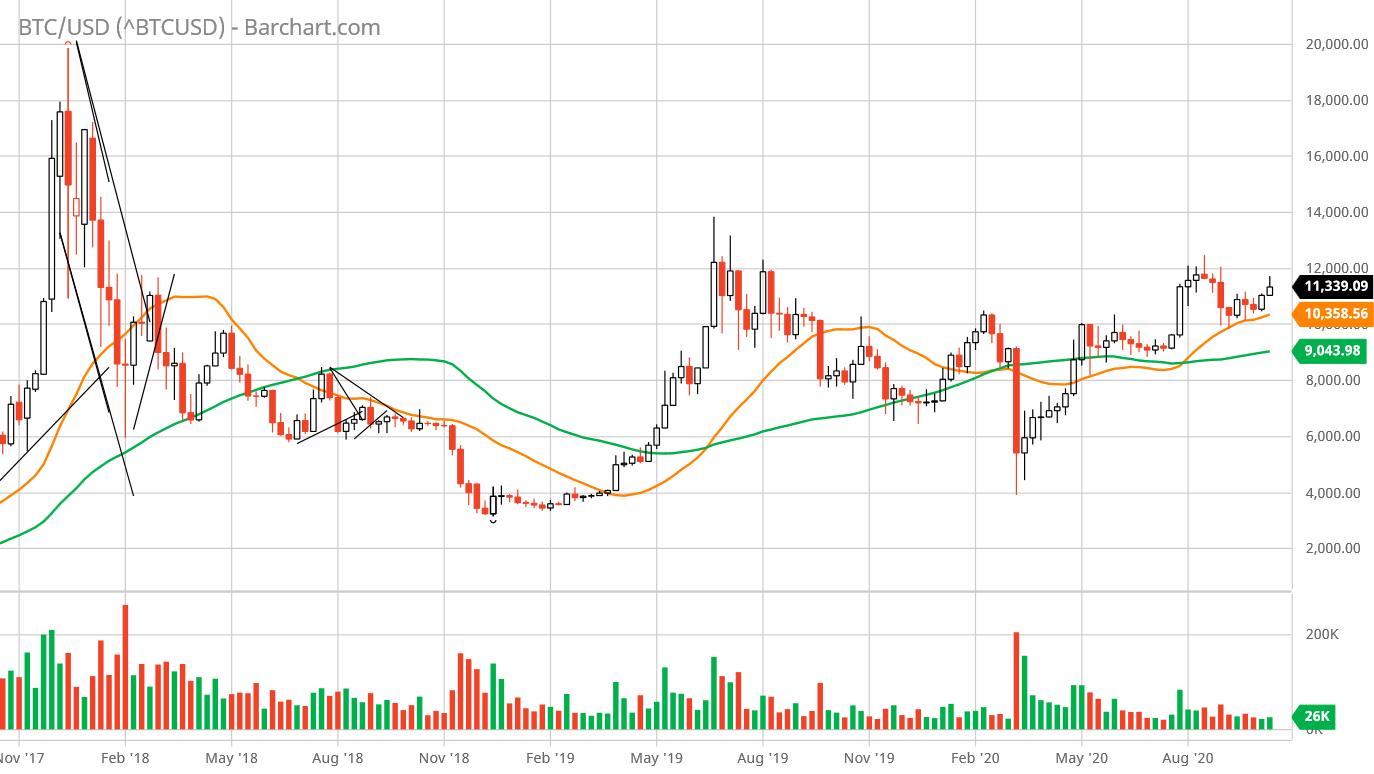Click the green 26K volume tag
The height and width of the screenshot is (774, 1374).
1314,716
